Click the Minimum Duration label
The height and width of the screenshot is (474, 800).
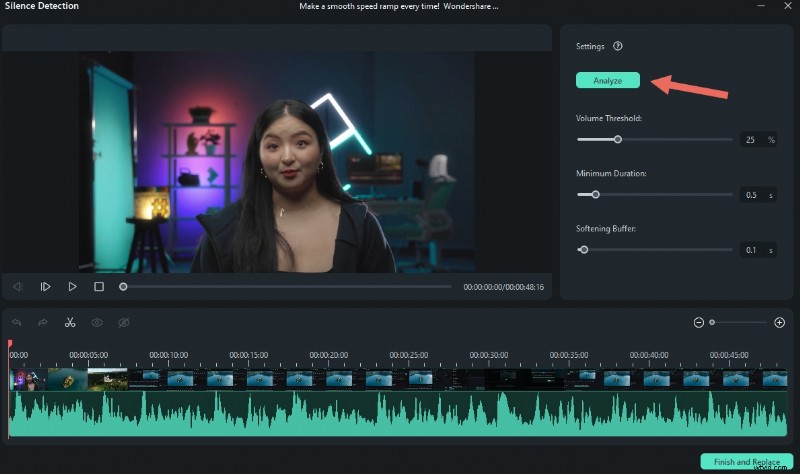coord(611,173)
